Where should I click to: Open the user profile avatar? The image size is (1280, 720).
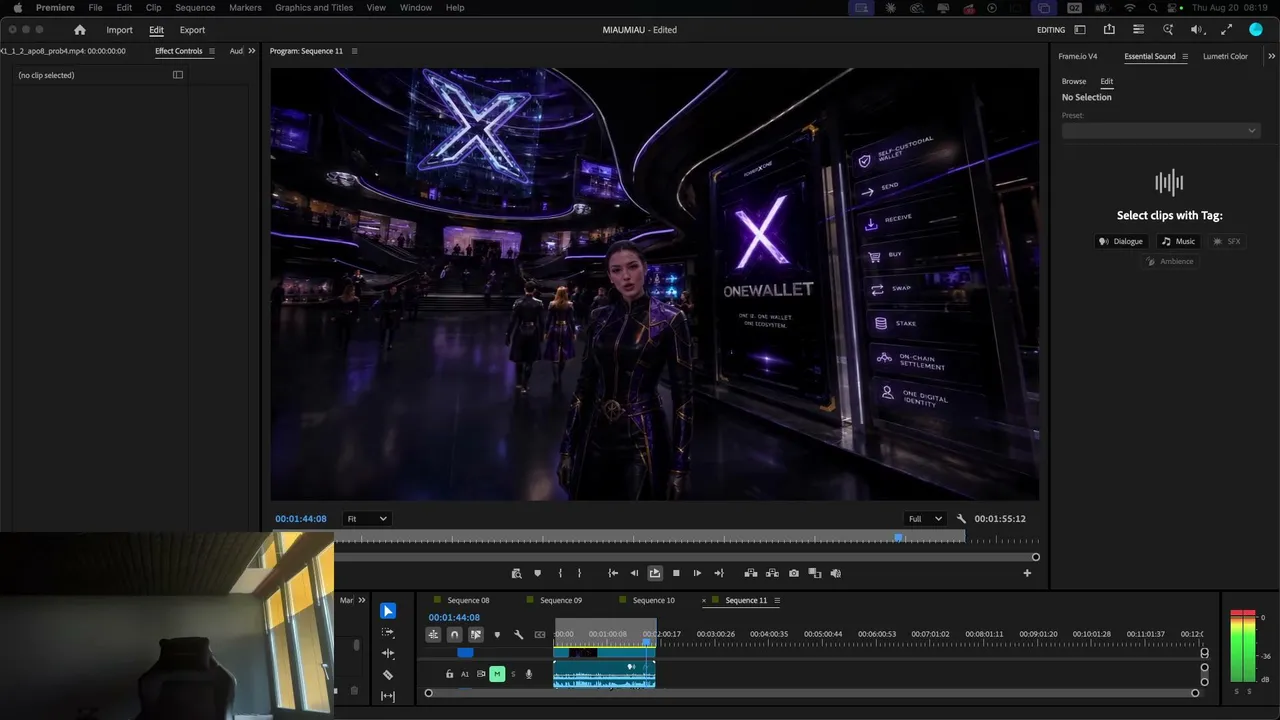click(x=1257, y=30)
